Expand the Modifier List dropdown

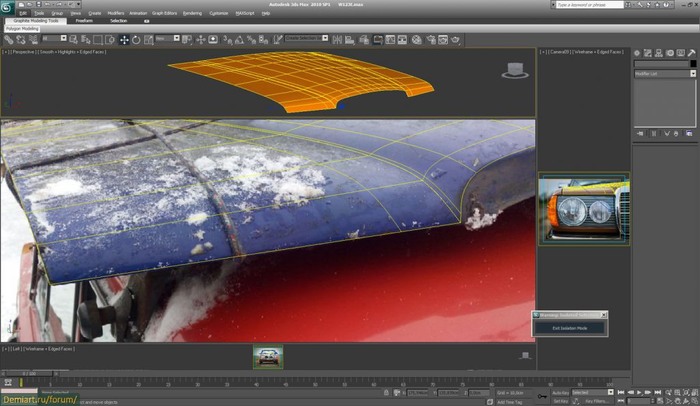(665, 74)
